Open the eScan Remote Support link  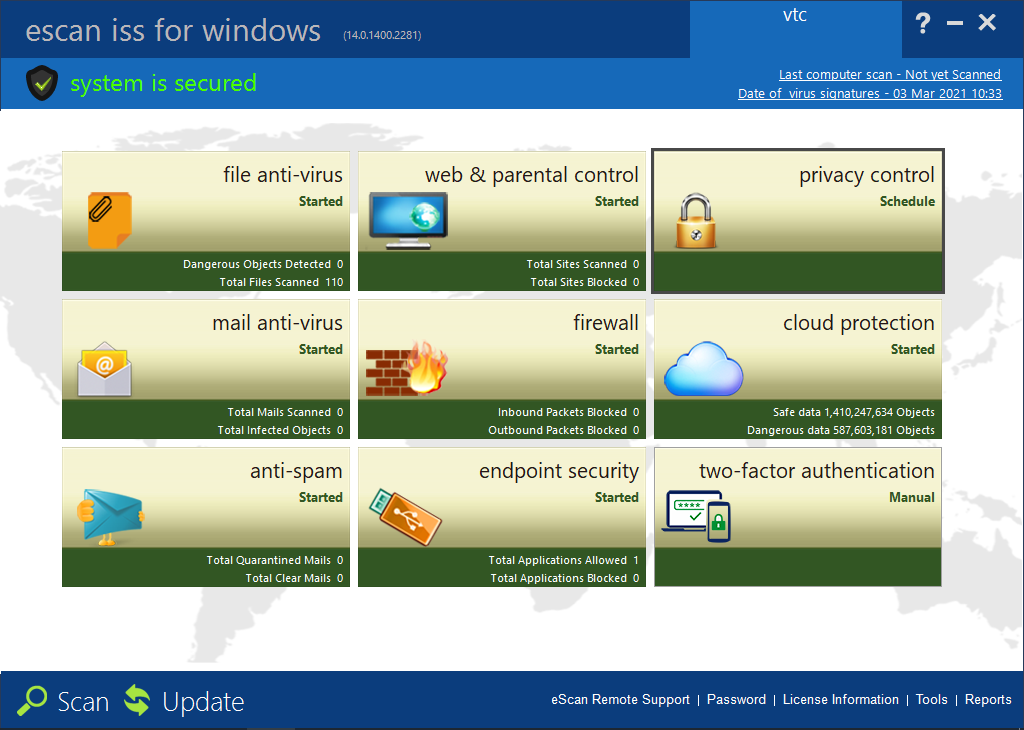[620, 700]
